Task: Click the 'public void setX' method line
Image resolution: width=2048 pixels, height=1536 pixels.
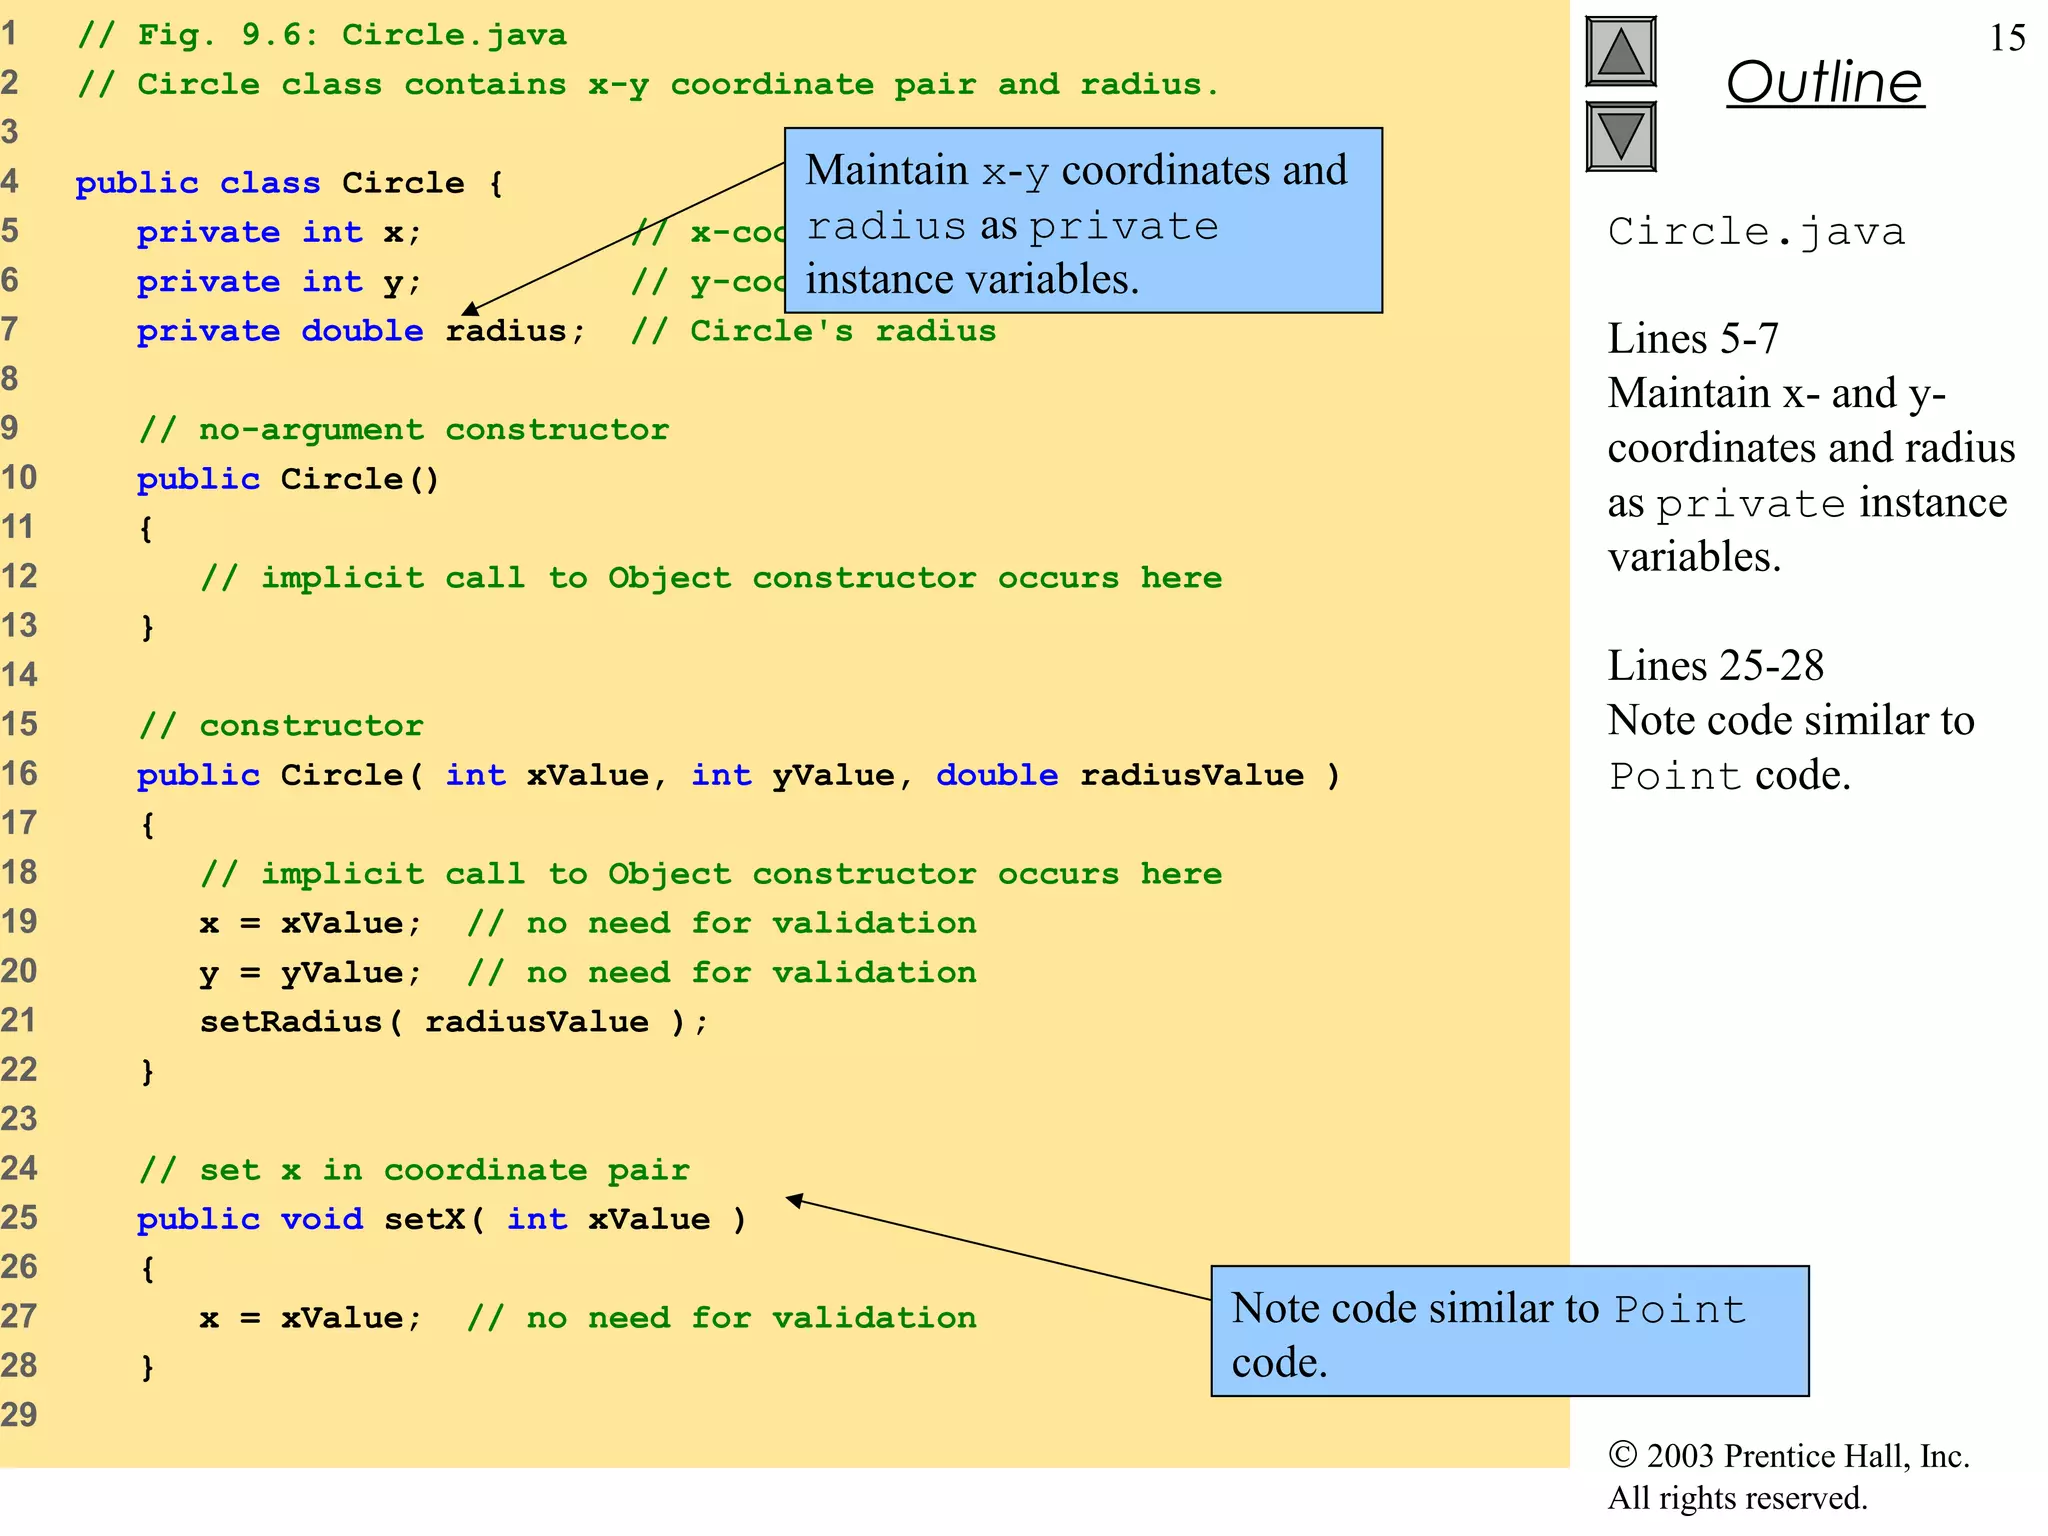Action: tap(441, 1219)
